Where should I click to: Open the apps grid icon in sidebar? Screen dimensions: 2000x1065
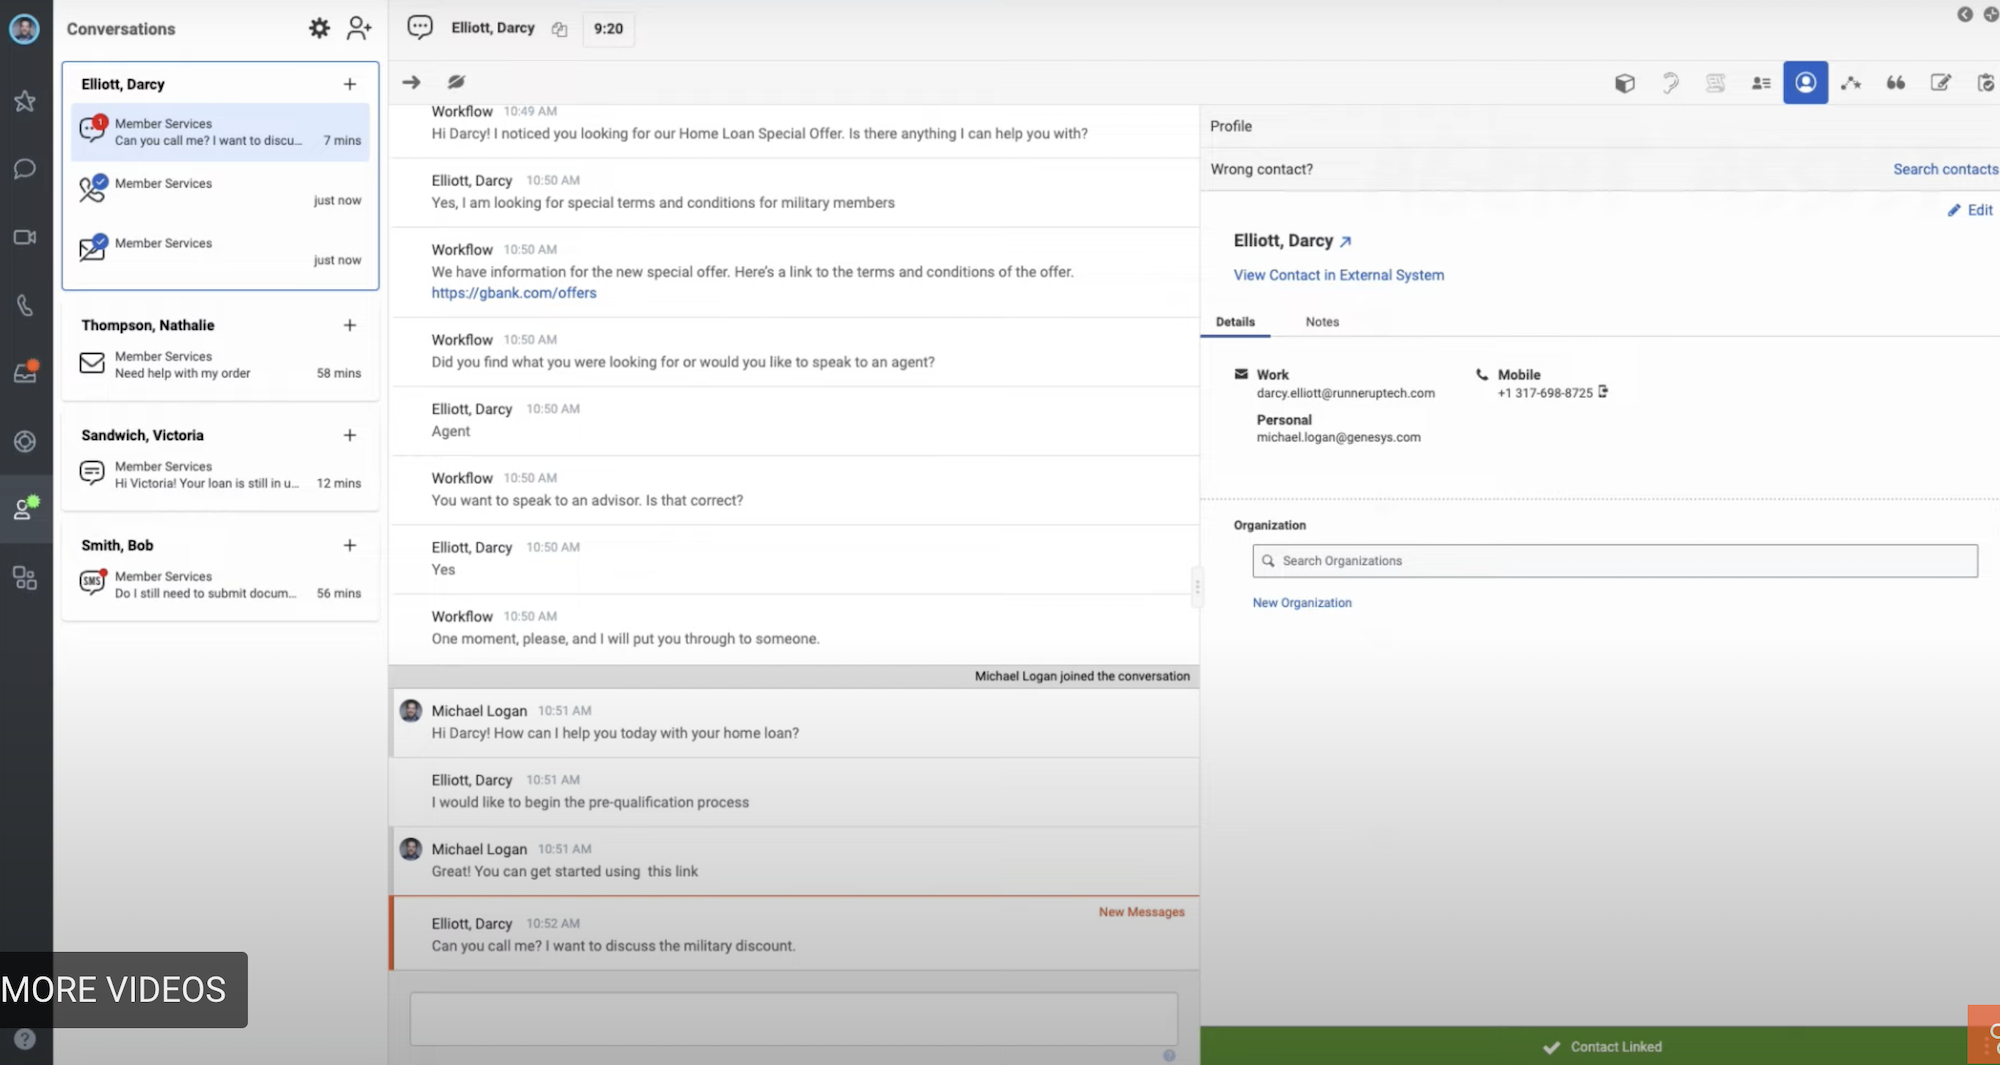click(25, 577)
